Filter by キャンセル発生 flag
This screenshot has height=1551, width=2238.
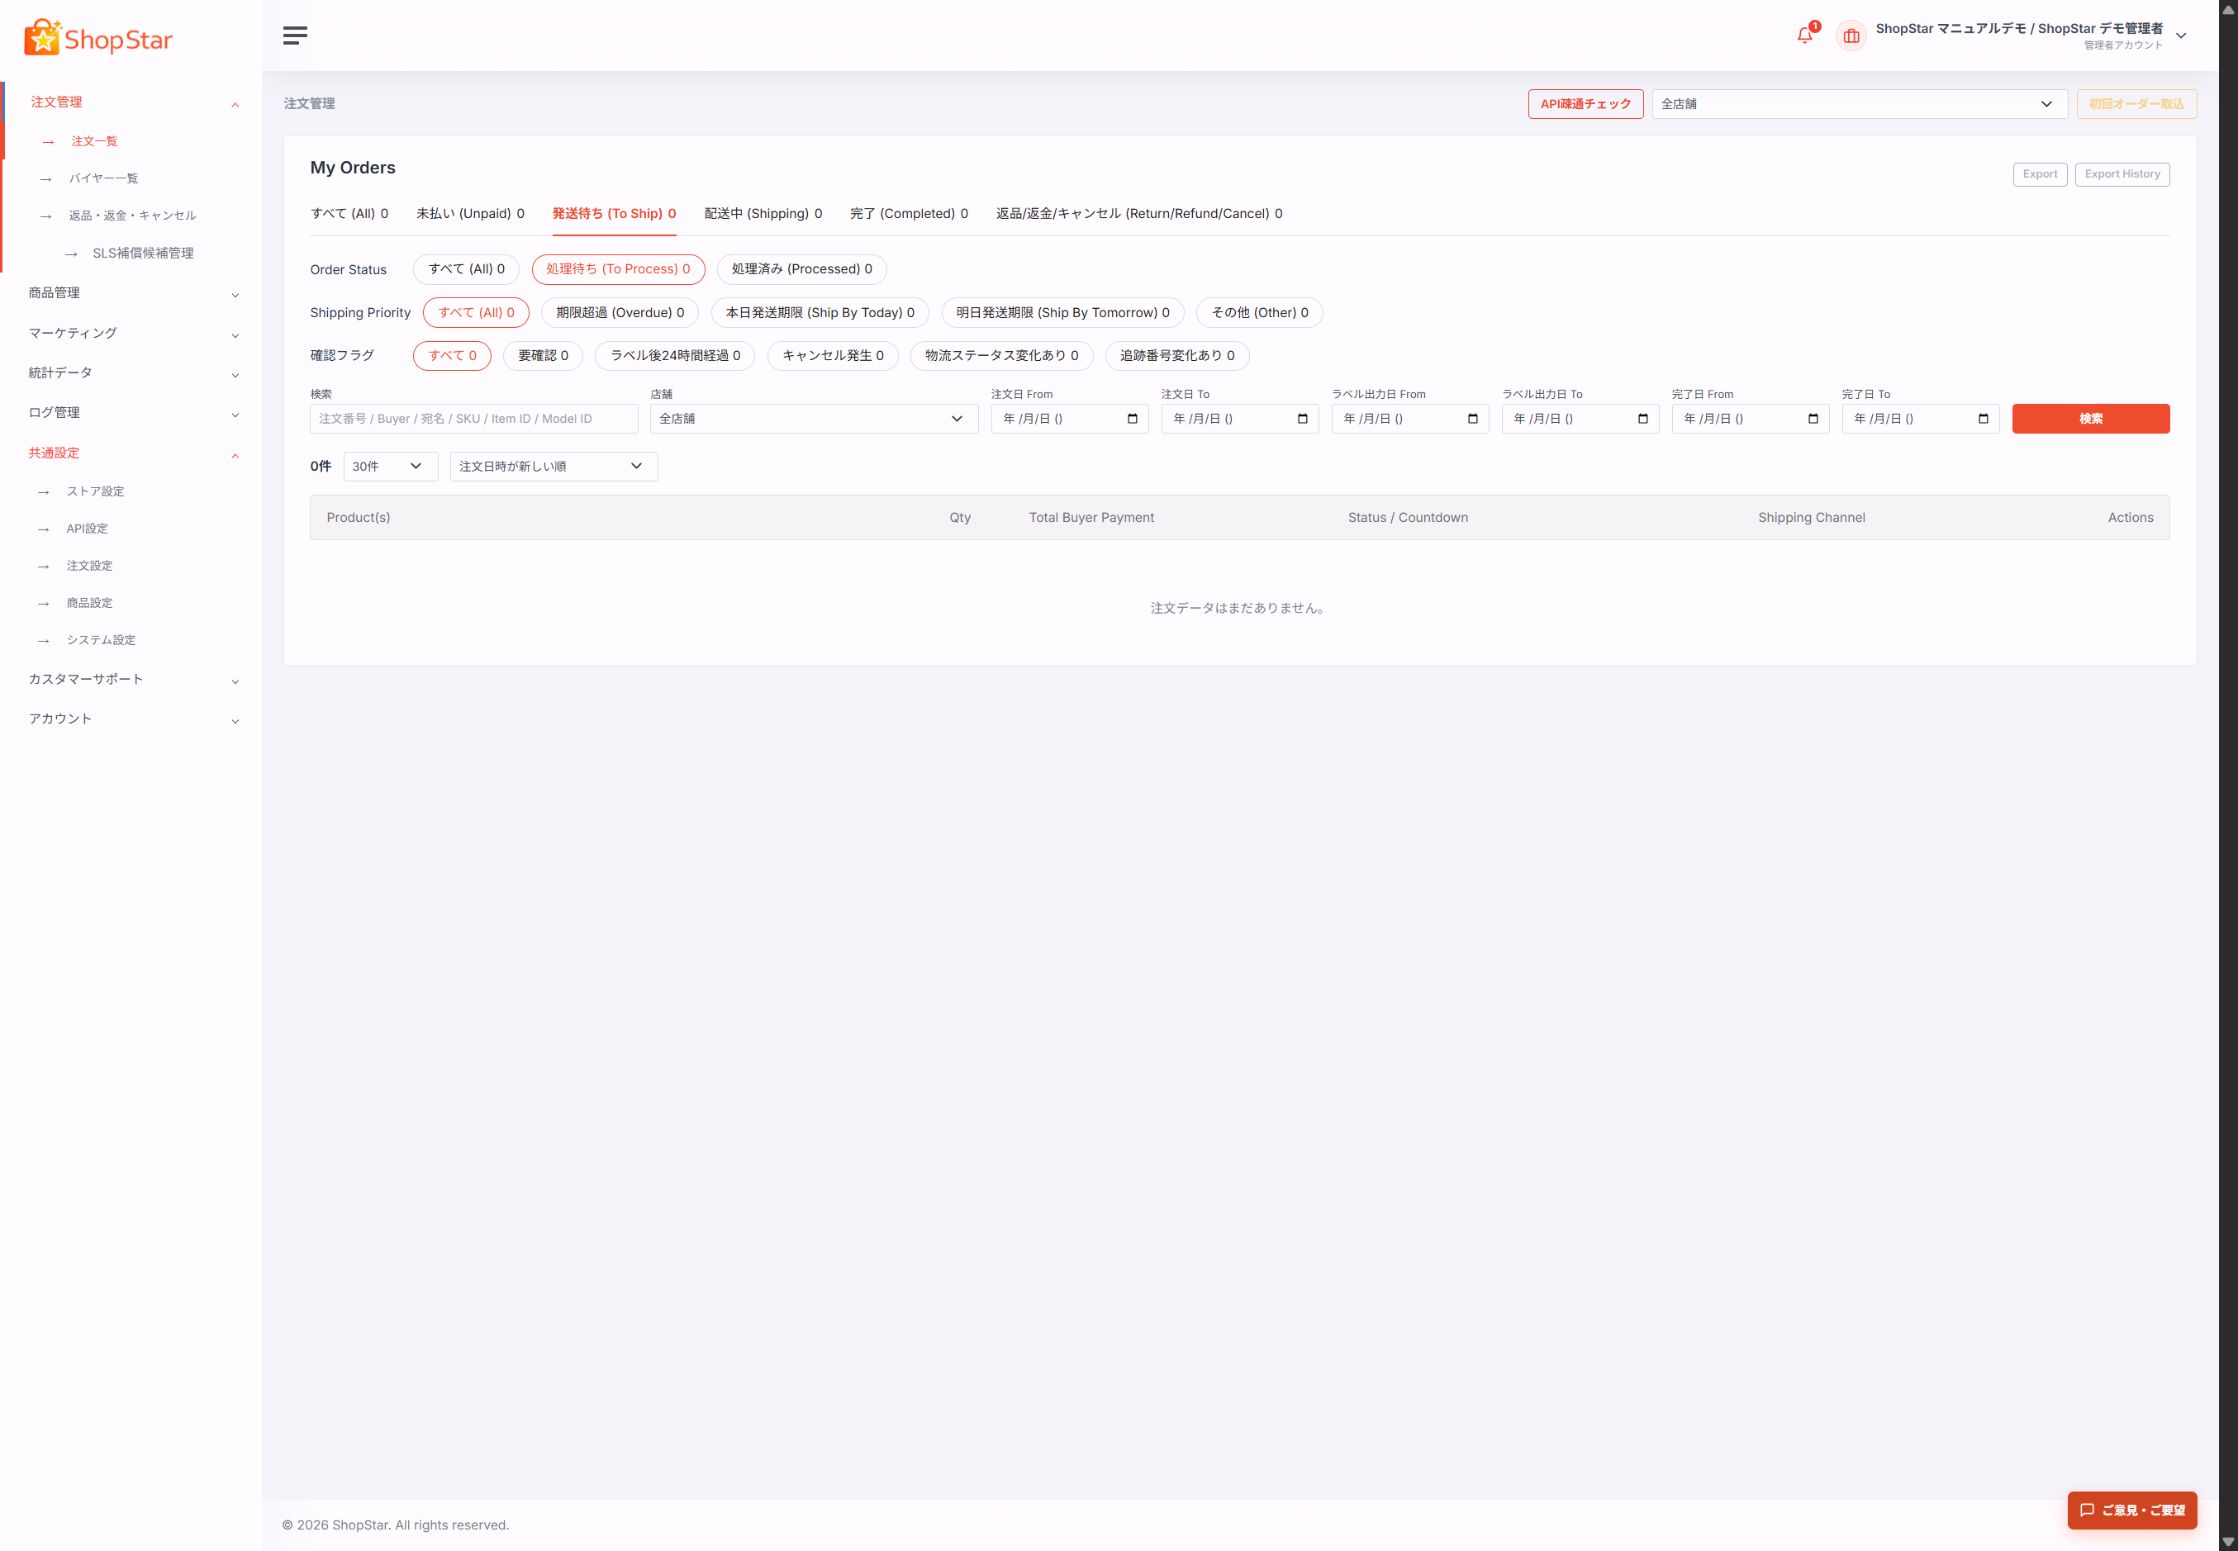pyautogui.click(x=833, y=356)
